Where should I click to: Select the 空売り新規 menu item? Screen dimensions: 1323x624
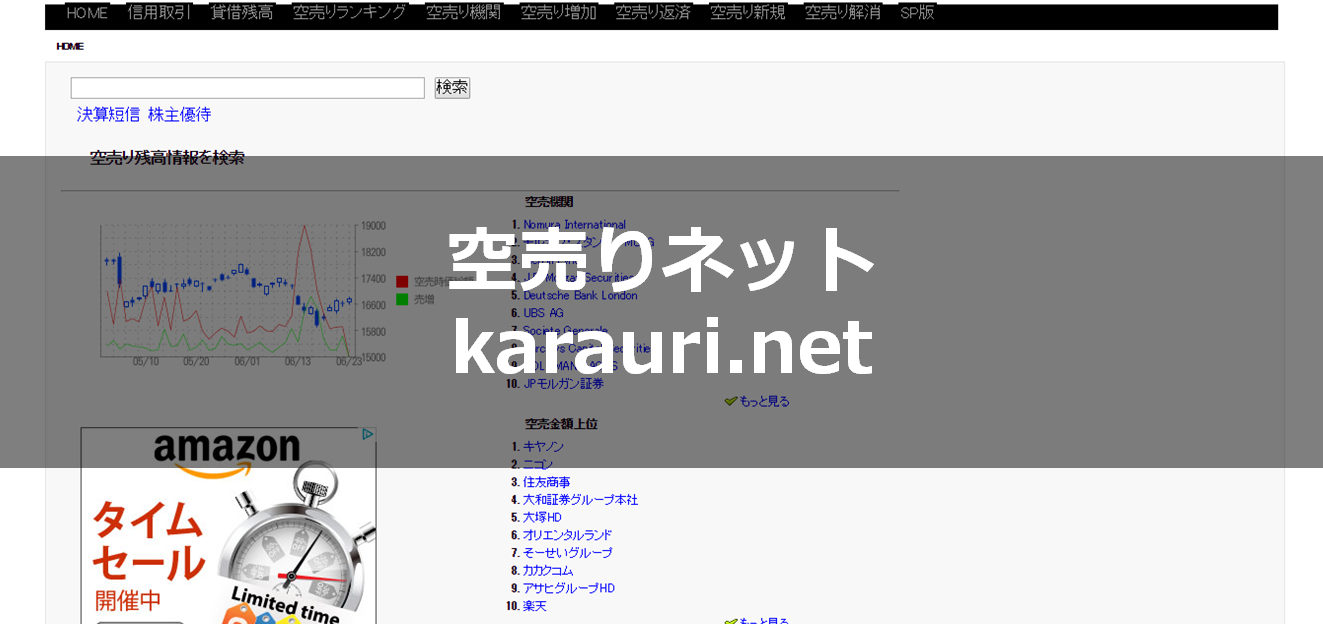click(748, 13)
